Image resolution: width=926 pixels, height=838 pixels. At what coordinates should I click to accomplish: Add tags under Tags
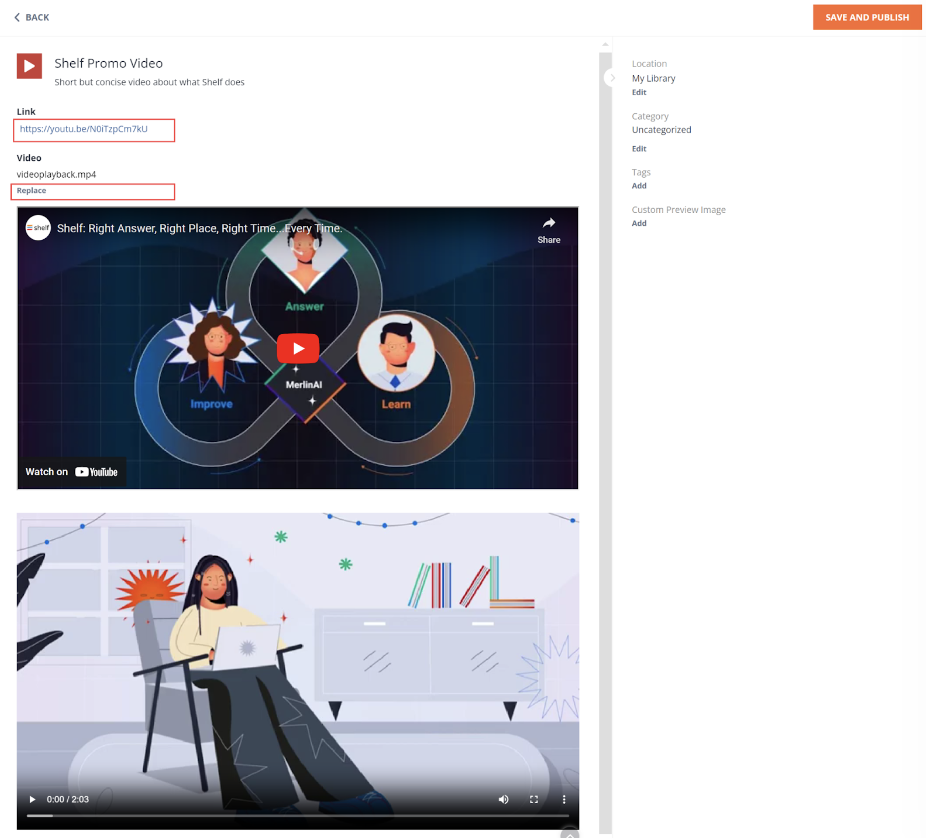pyautogui.click(x=639, y=185)
